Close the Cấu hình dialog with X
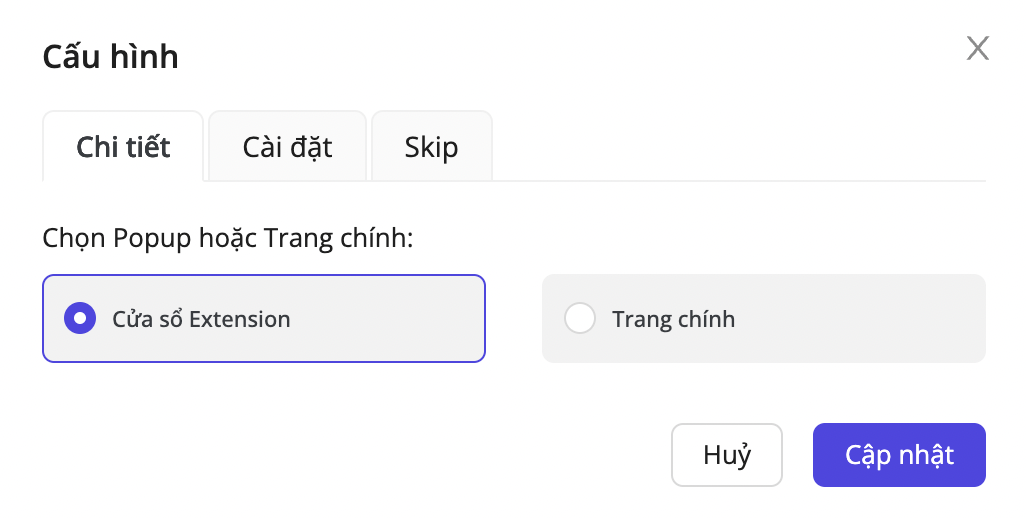The width and height of the screenshot is (1026, 518). (x=977, y=48)
